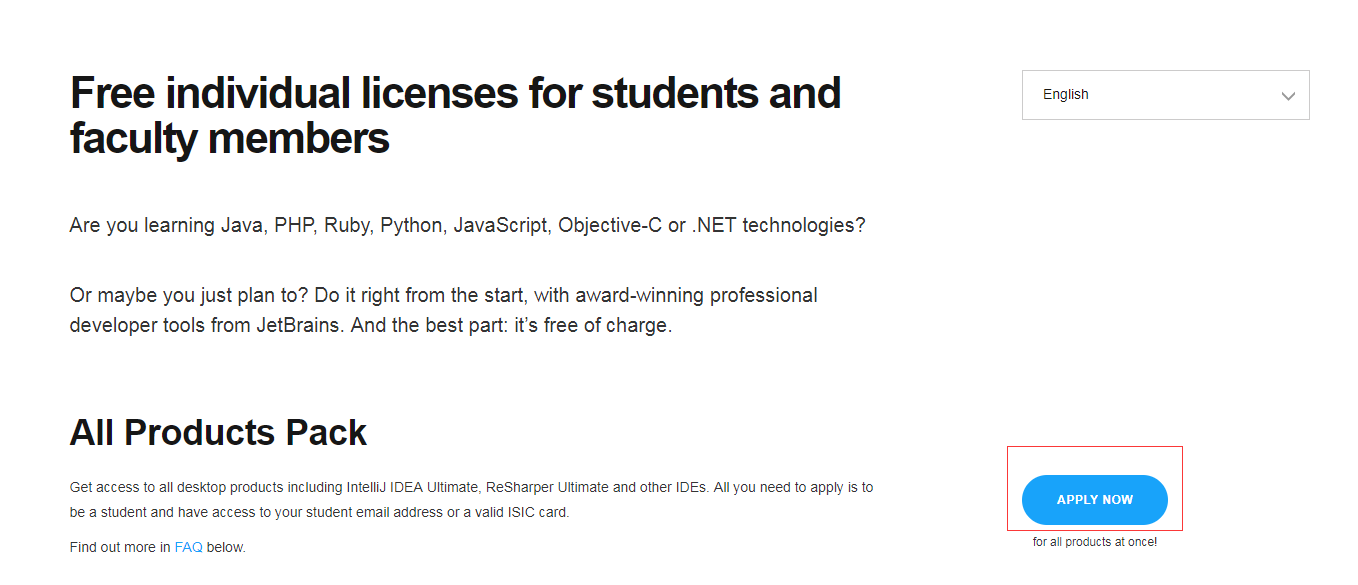Screen dimensions: 1358x585
Task: Click the 'All Products Pack' heading
Action: [218, 432]
